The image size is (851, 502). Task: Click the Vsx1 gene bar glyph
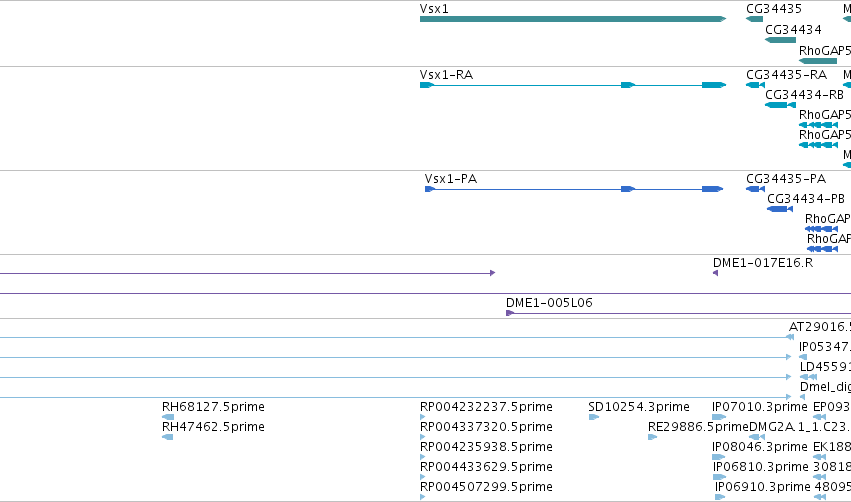(x=573, y=19)
